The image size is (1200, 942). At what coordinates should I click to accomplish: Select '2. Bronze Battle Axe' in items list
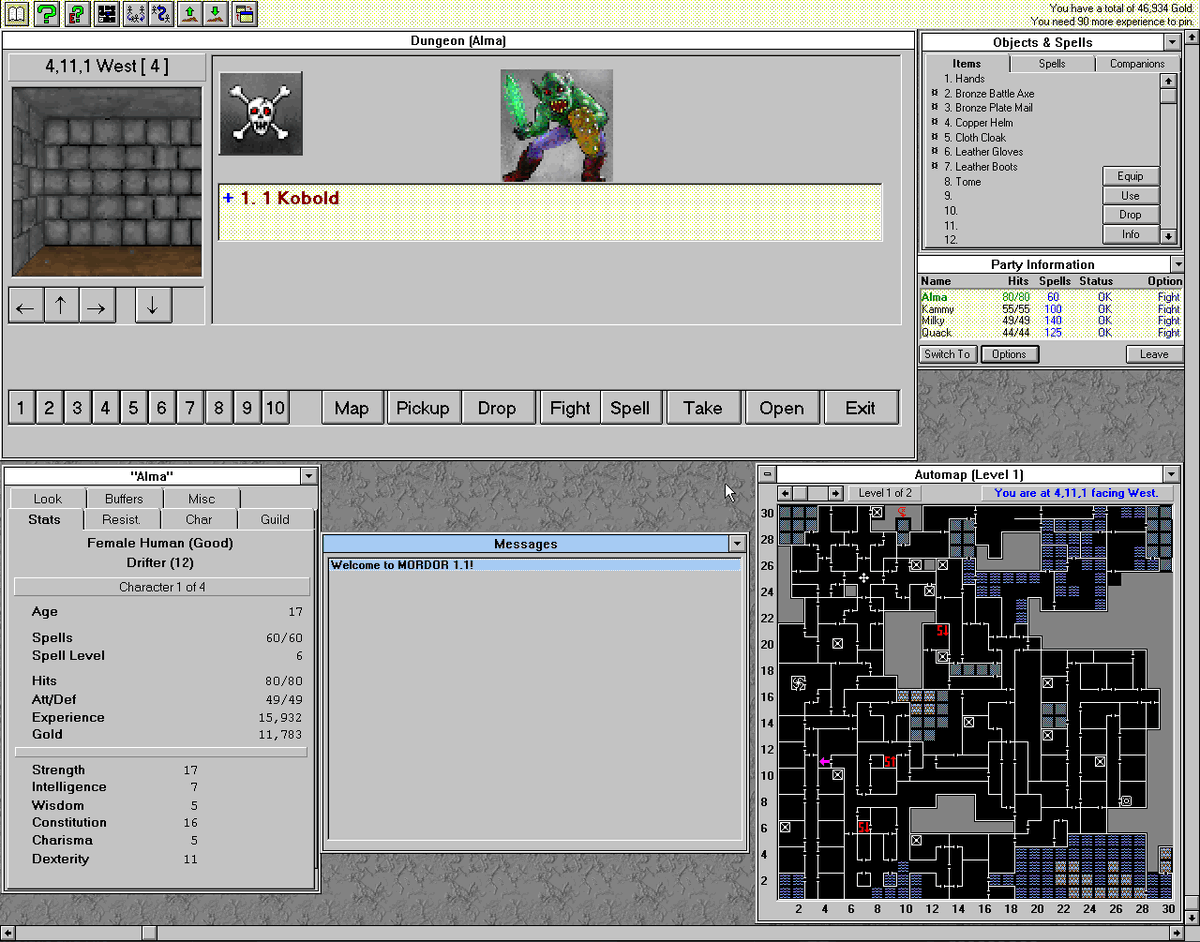click(x=989, y=93)
